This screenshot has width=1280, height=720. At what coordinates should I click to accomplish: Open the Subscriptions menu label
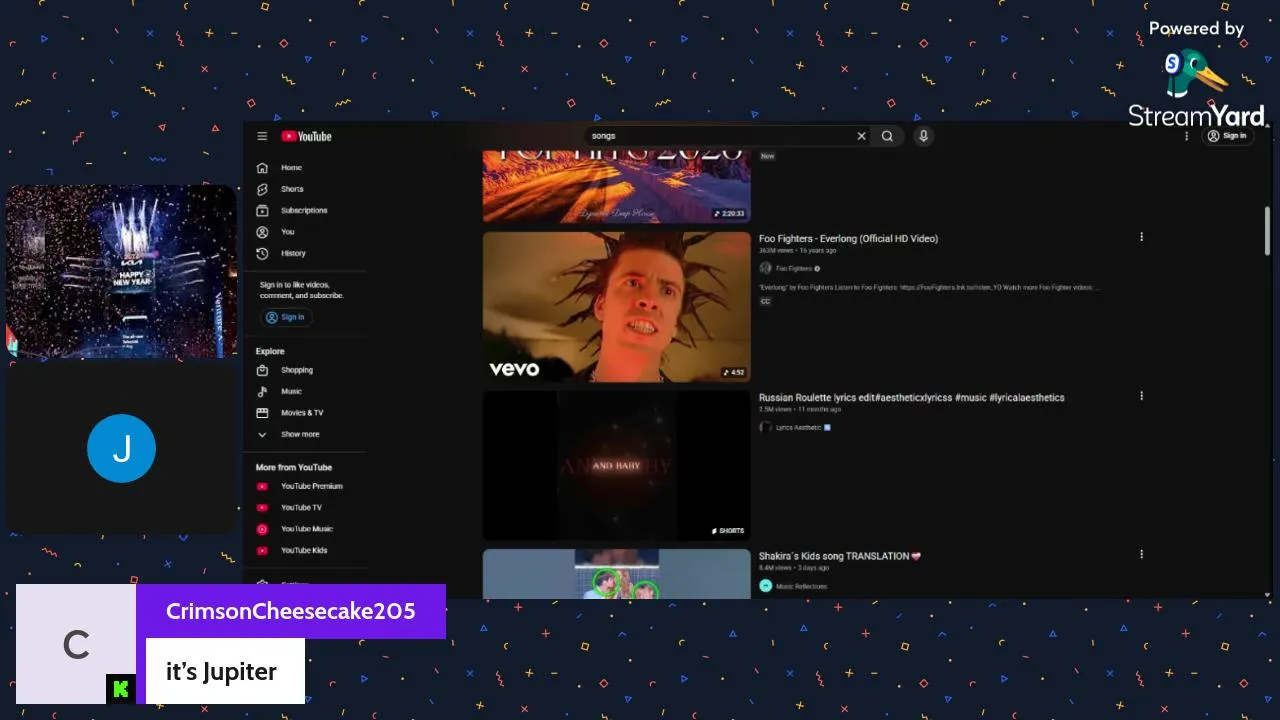(304, 211)
